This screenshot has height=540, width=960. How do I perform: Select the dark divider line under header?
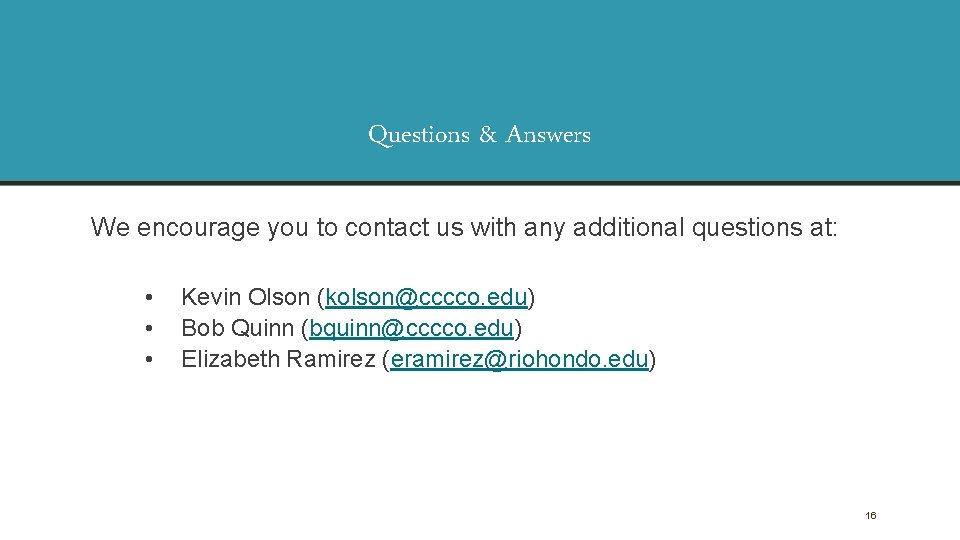pos(480,183)
